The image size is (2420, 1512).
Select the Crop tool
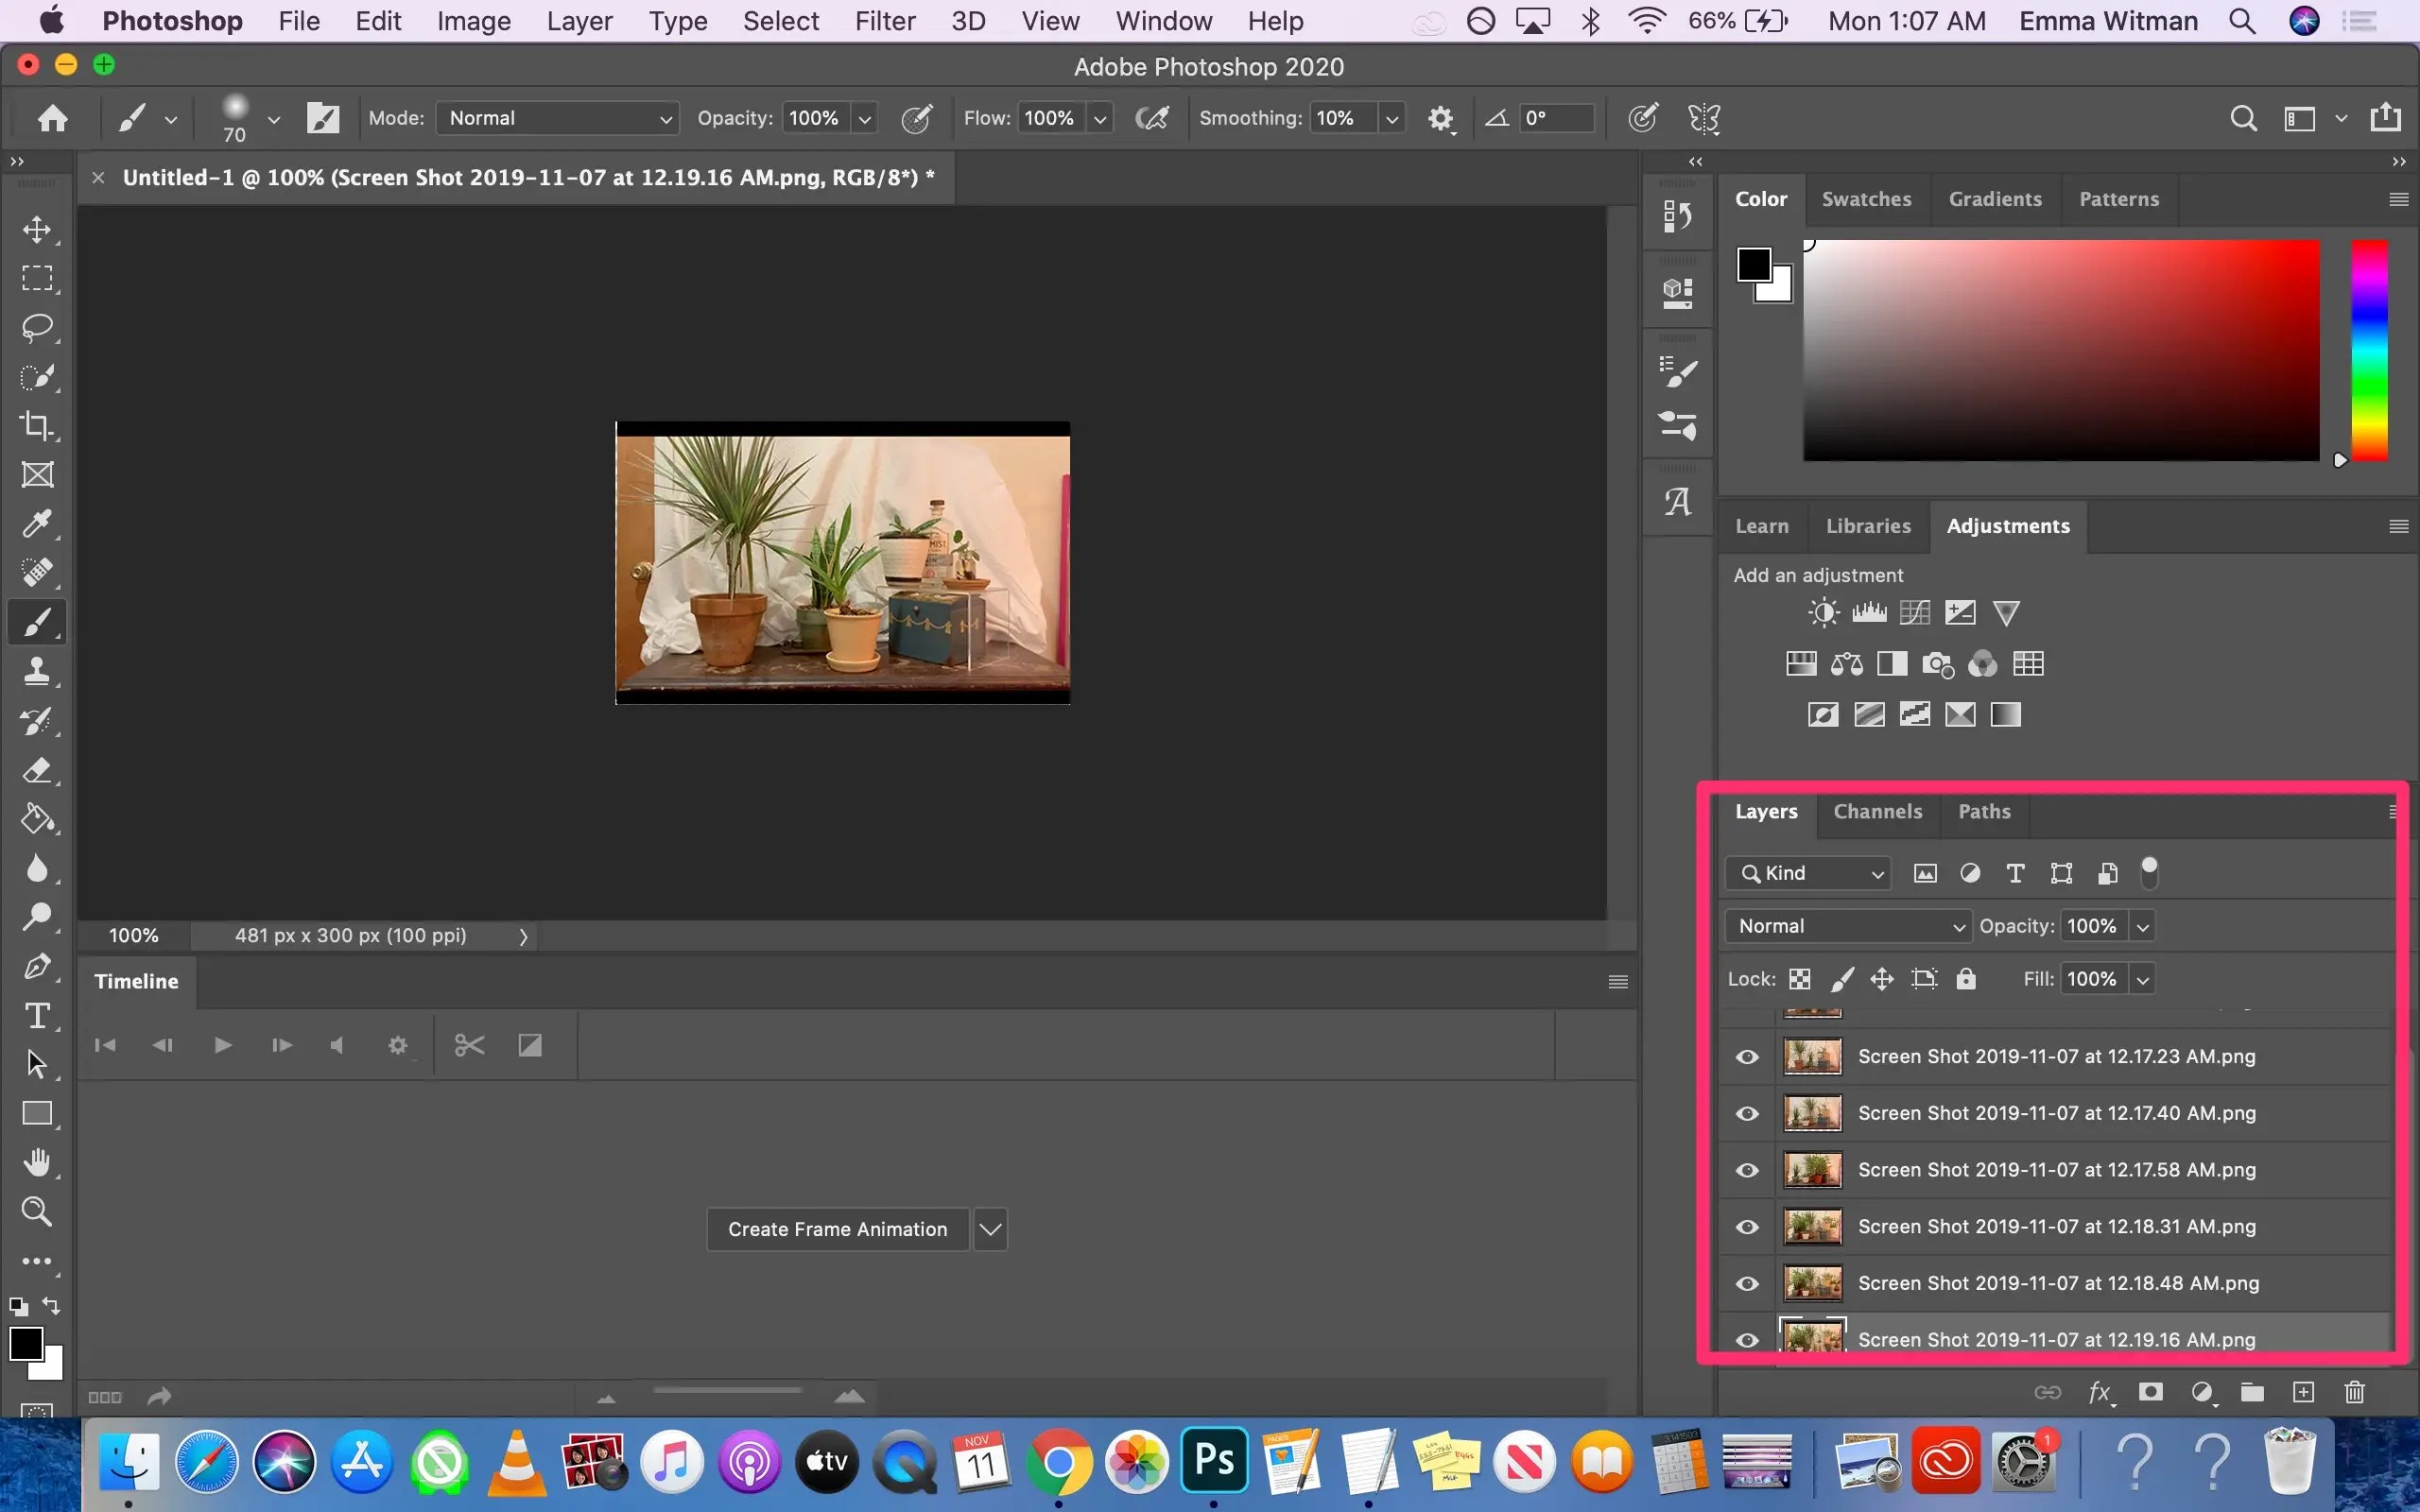coord(37,426)
